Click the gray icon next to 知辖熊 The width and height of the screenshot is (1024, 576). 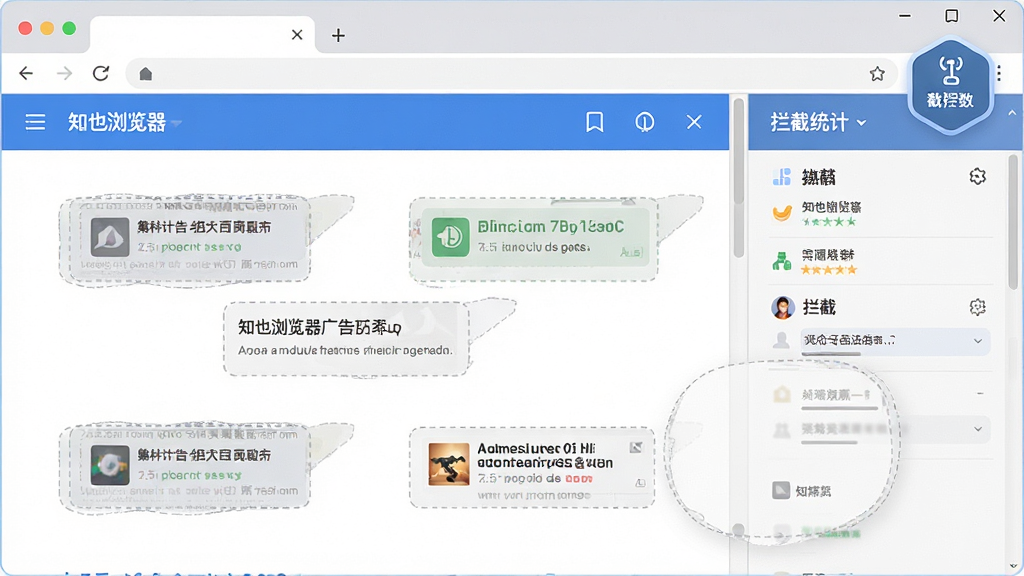click(781, 490)
